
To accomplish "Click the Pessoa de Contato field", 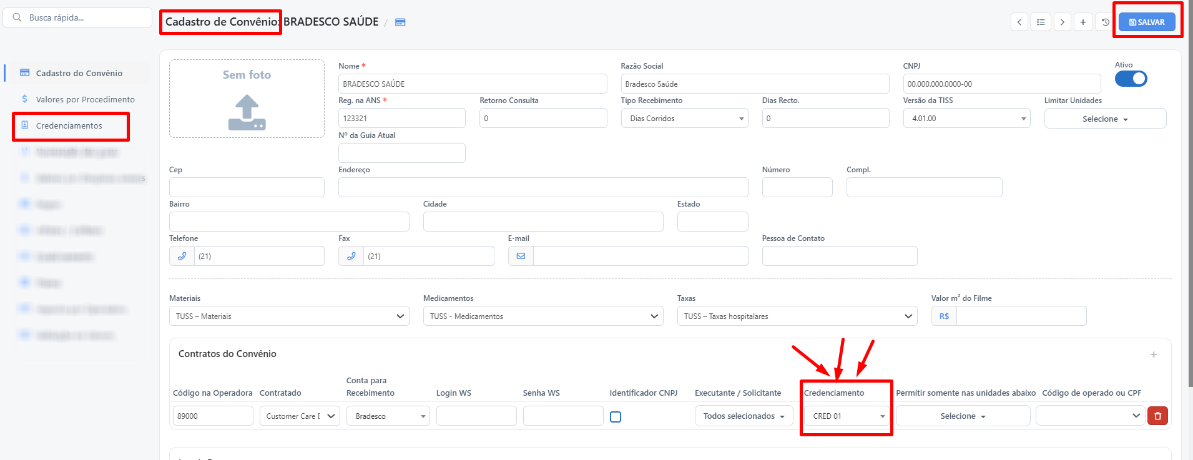I will [x=840, y=256].
